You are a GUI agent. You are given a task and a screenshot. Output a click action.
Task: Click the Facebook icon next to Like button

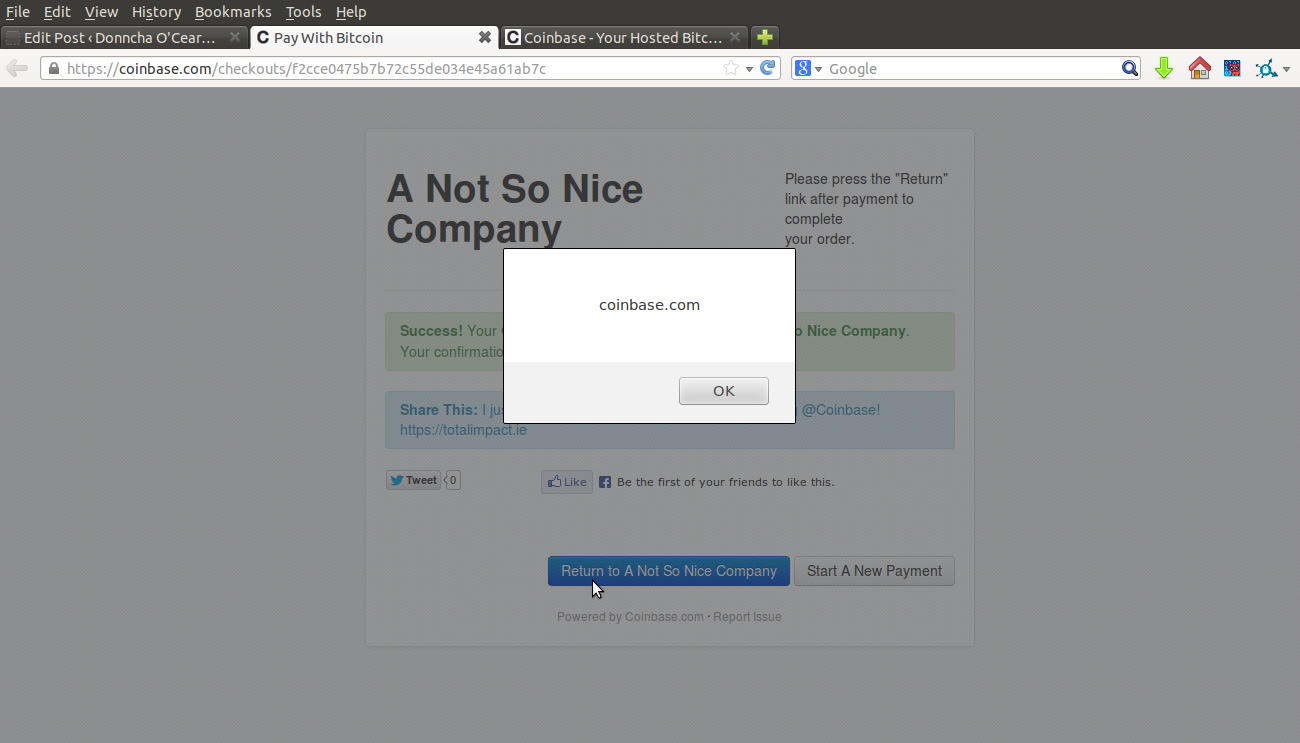(605, 481)
